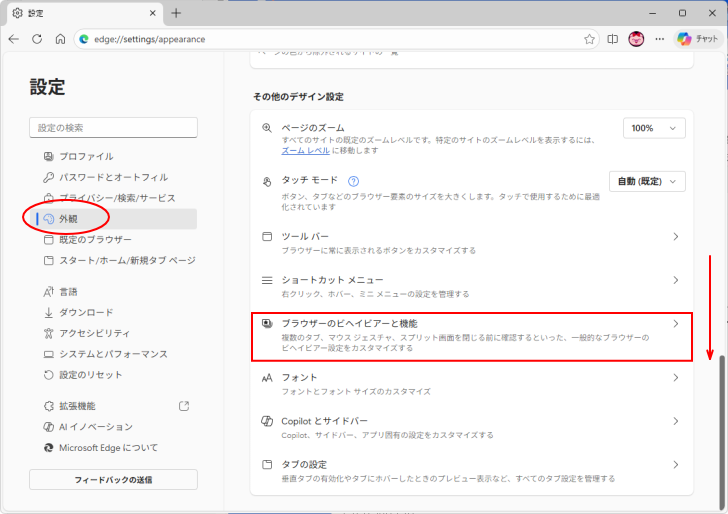This screenshot has height=514, width=728.
Task: Expand ブラウザーのビヘイビアーと機能 chevron
Action: tap(676, 324)
